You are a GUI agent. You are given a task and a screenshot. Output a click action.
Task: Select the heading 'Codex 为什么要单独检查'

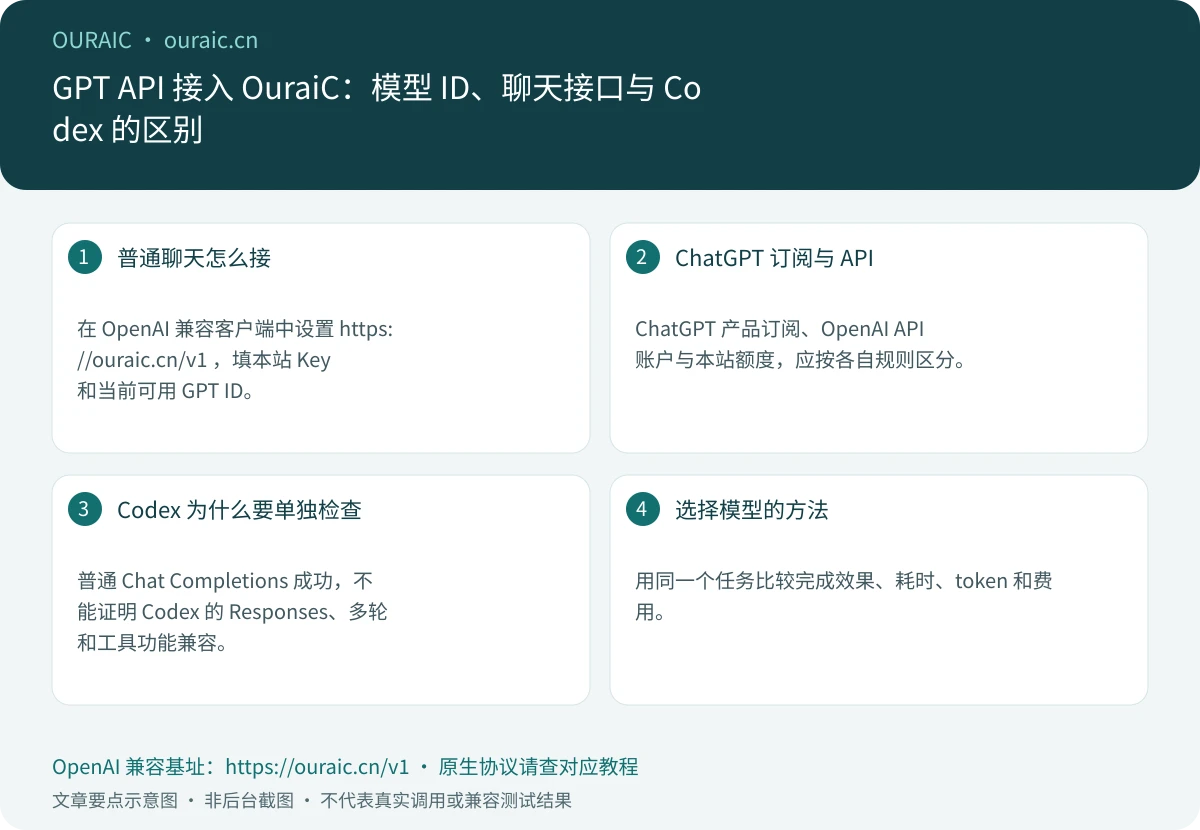pyautogui.click(x=239, y=510)
